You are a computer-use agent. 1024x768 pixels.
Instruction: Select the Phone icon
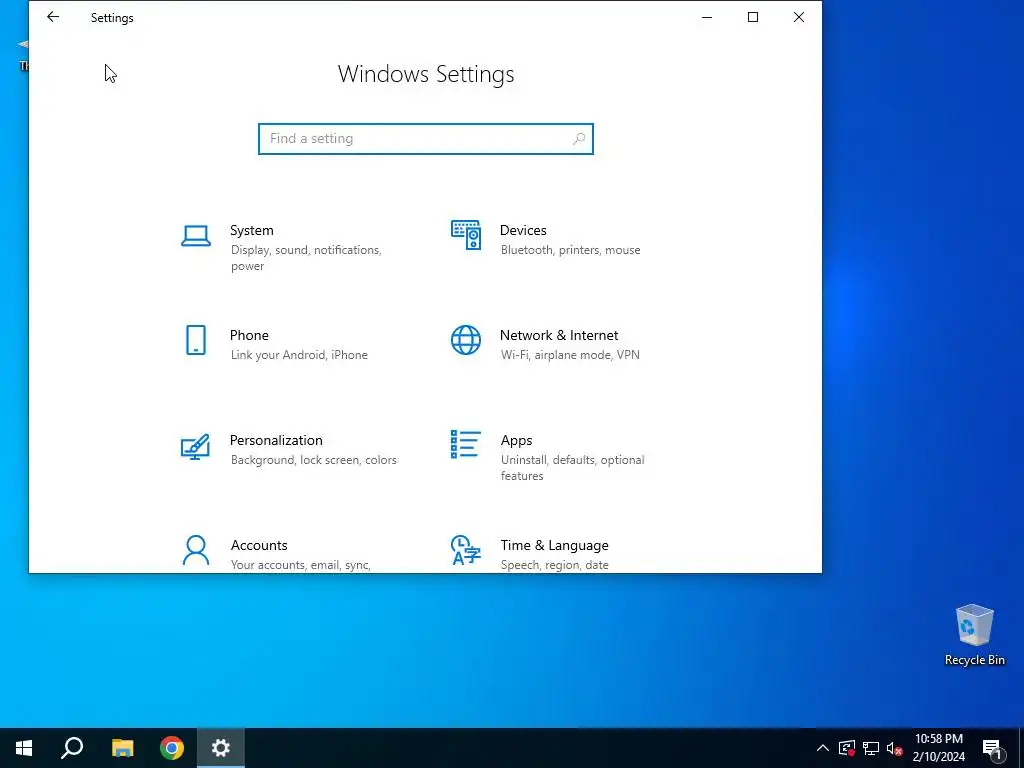click(x=196, y=340)
